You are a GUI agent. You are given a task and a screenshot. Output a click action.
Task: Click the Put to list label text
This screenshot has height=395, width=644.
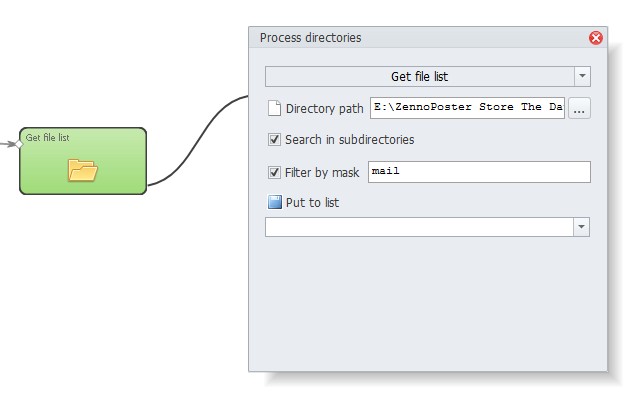click(312, 202)
